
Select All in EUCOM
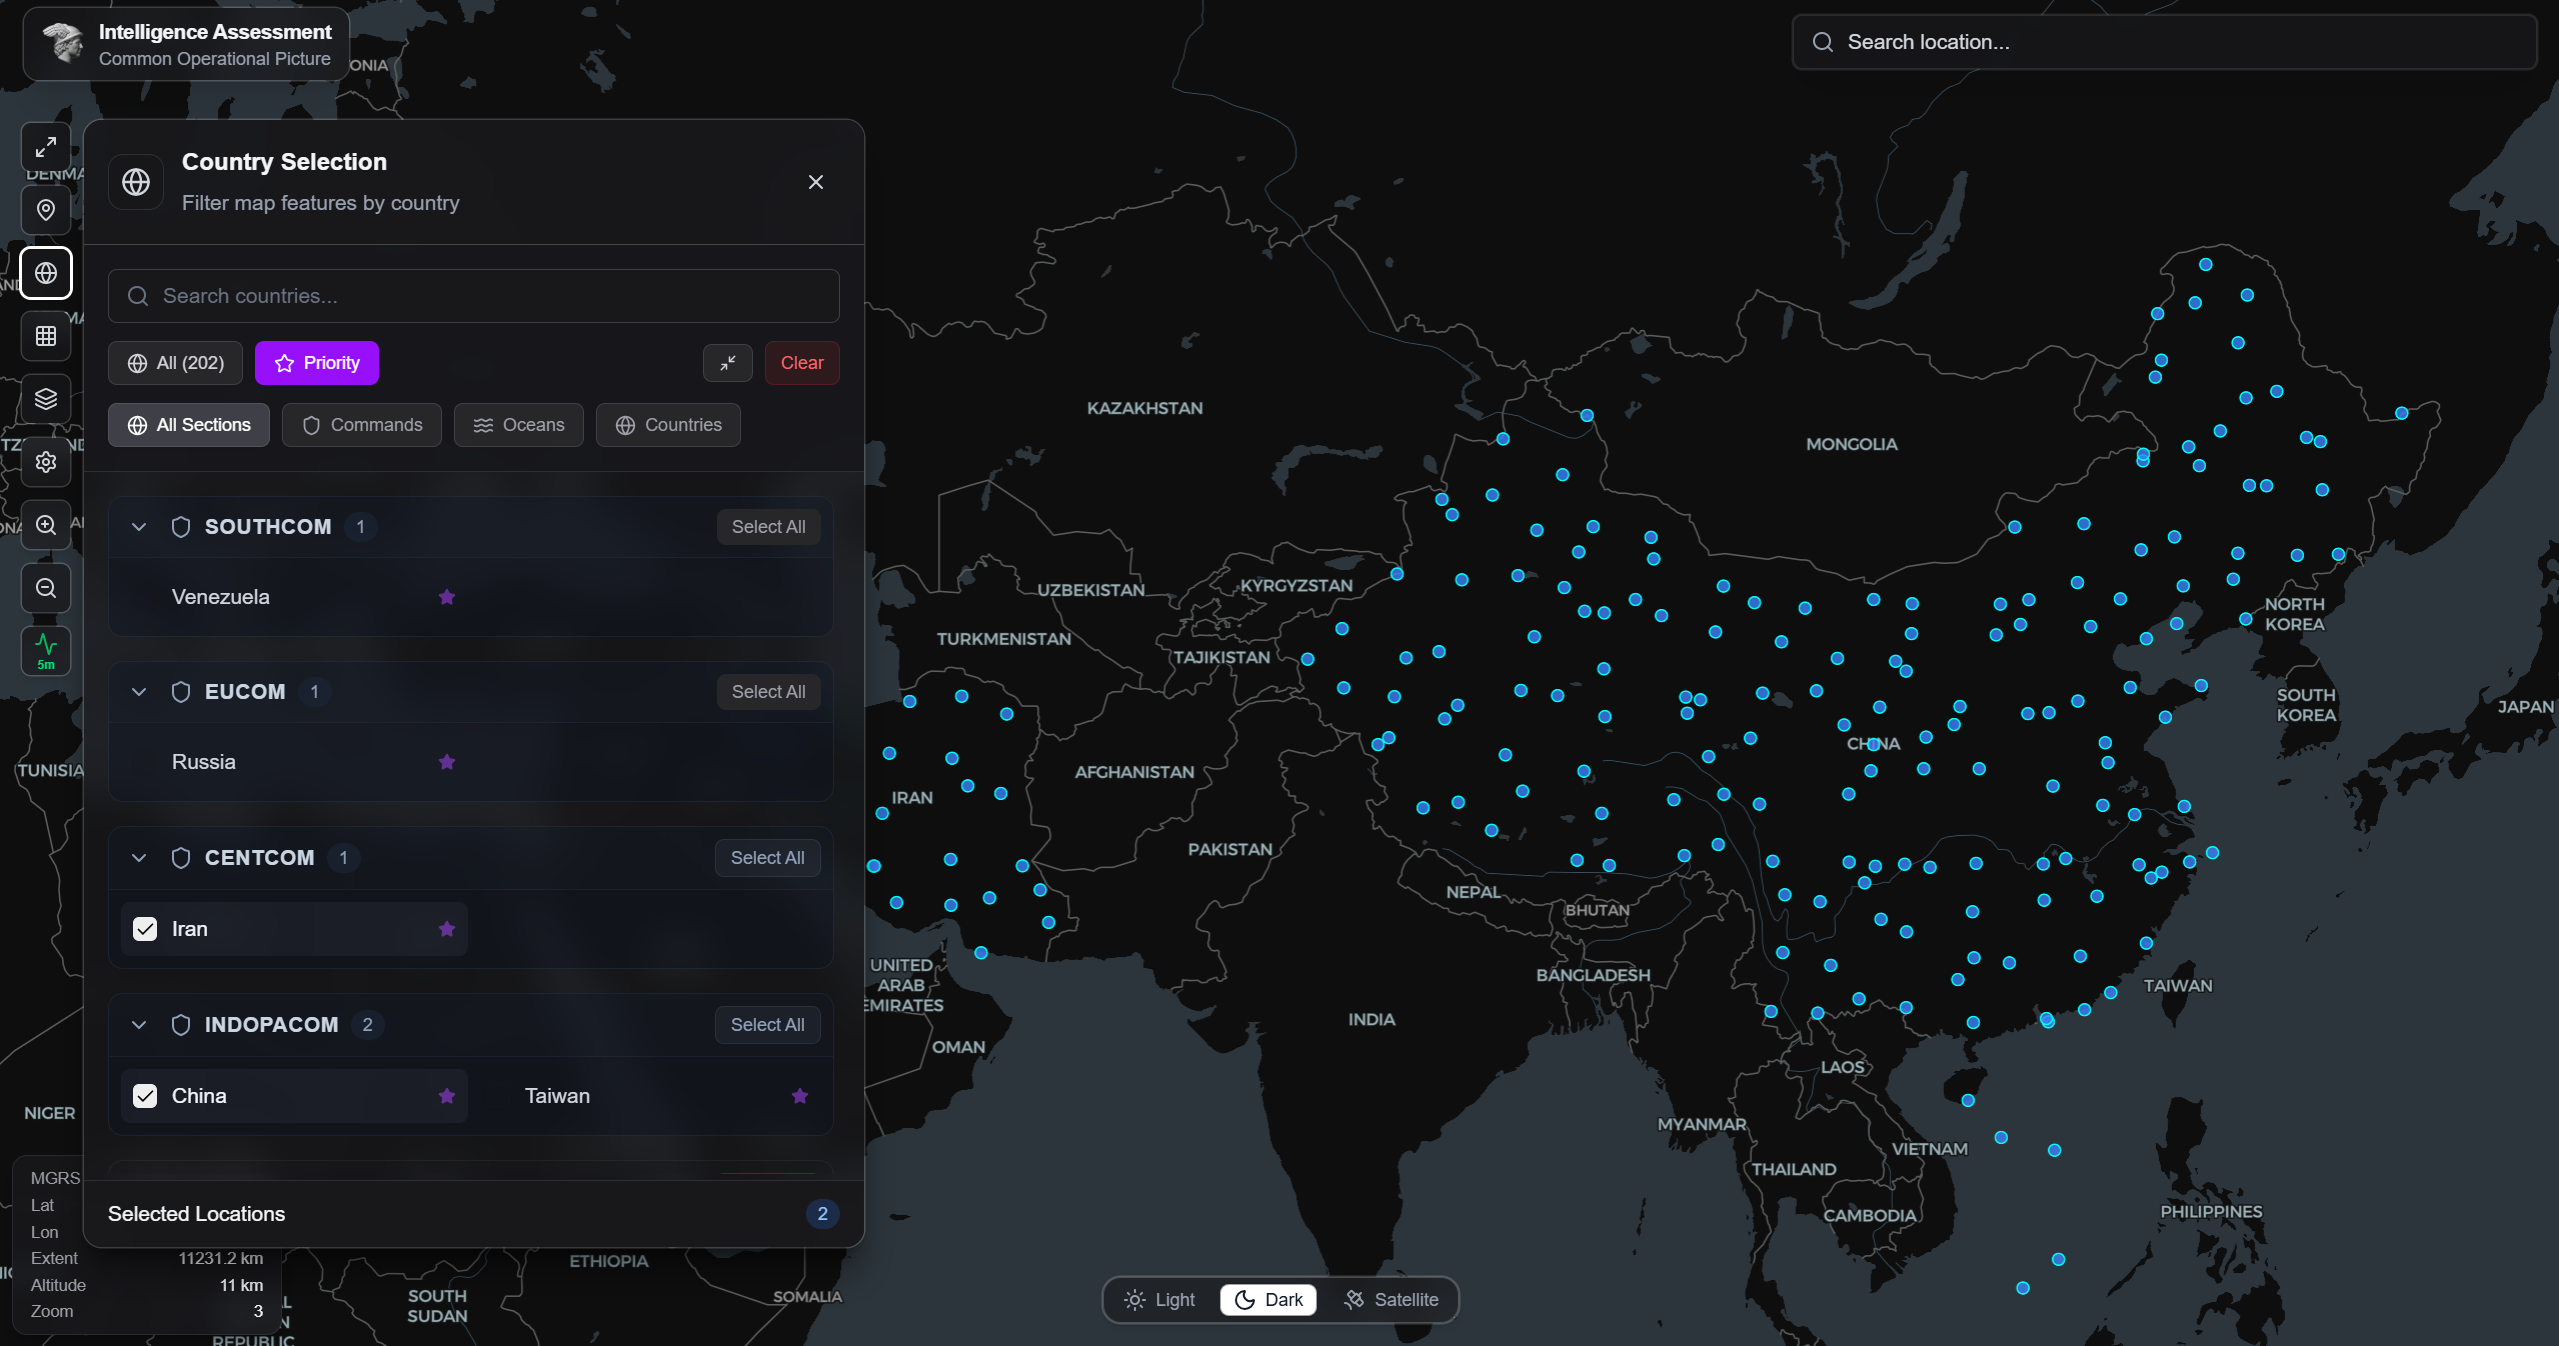click(768, 692)
